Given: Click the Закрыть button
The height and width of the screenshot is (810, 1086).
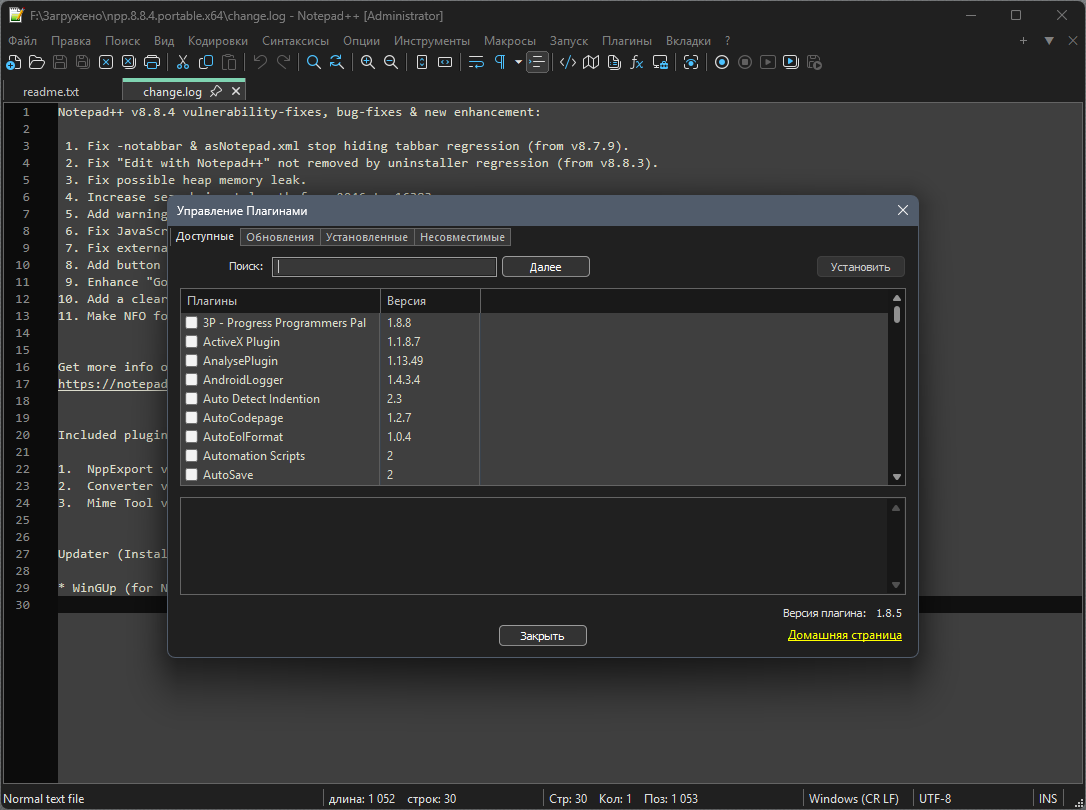Looking at the screenshot, I should (x=542, y=636).
